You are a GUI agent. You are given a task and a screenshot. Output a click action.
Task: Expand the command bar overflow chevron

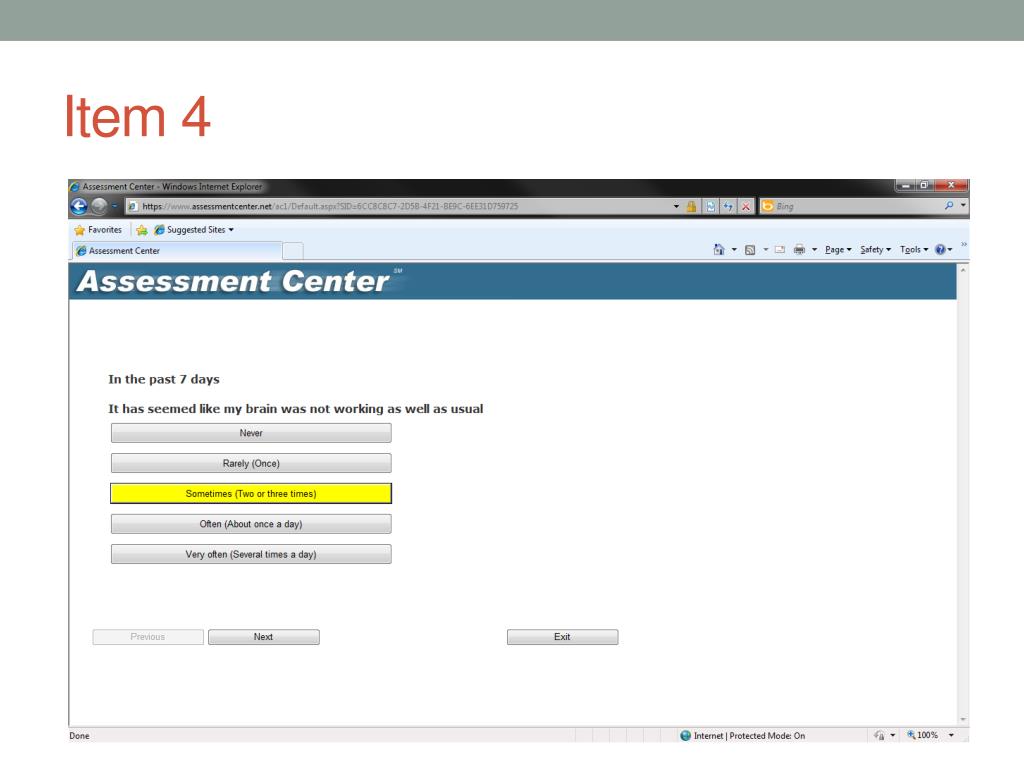click(963, 244)
